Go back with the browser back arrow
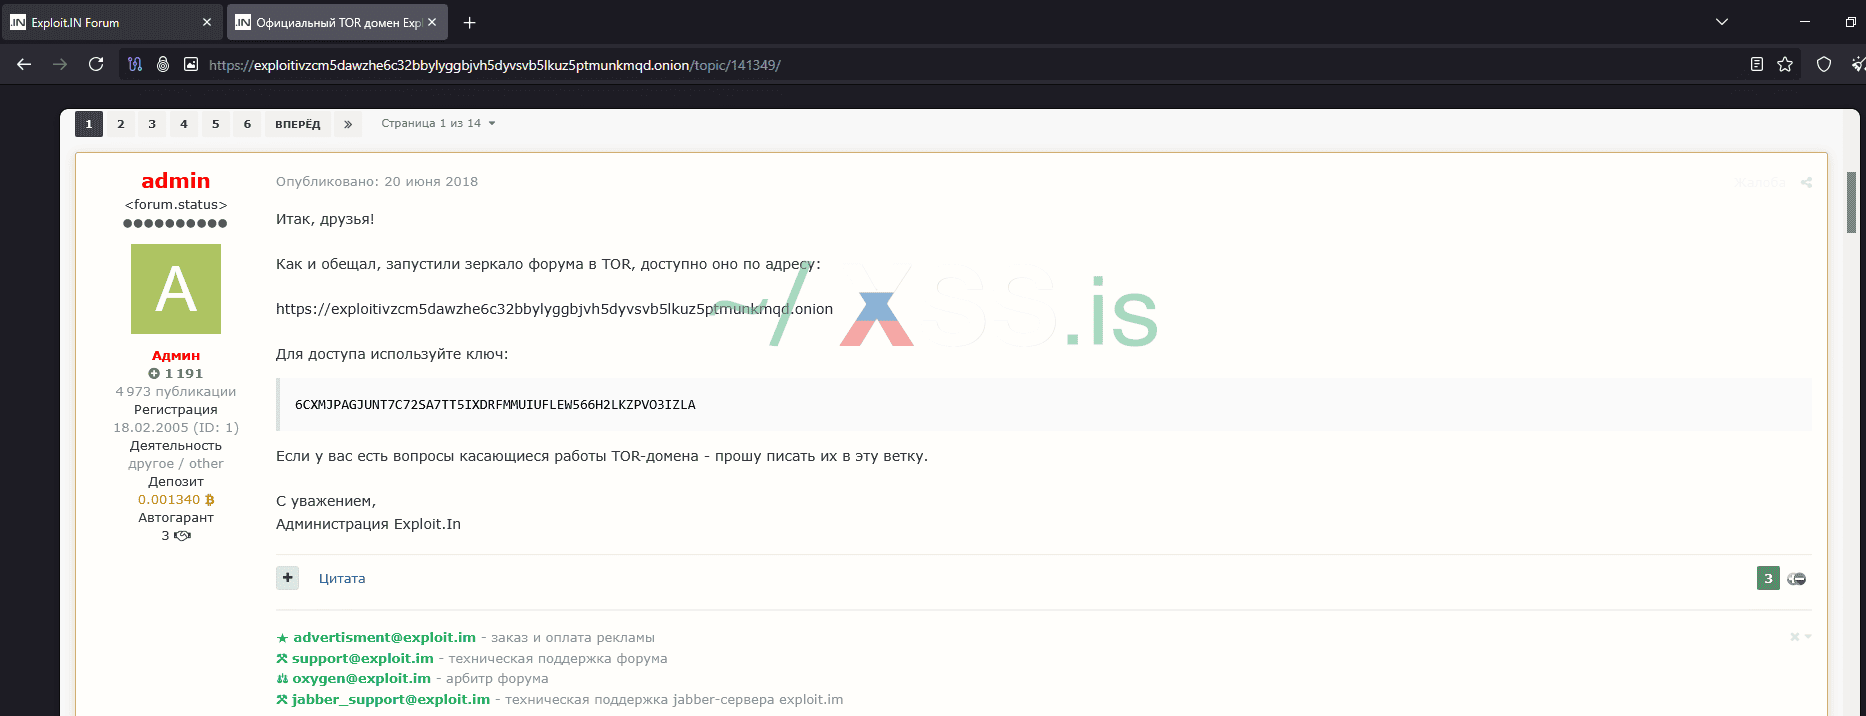Viewport: 1866px width, 716px height. (24, 64)
